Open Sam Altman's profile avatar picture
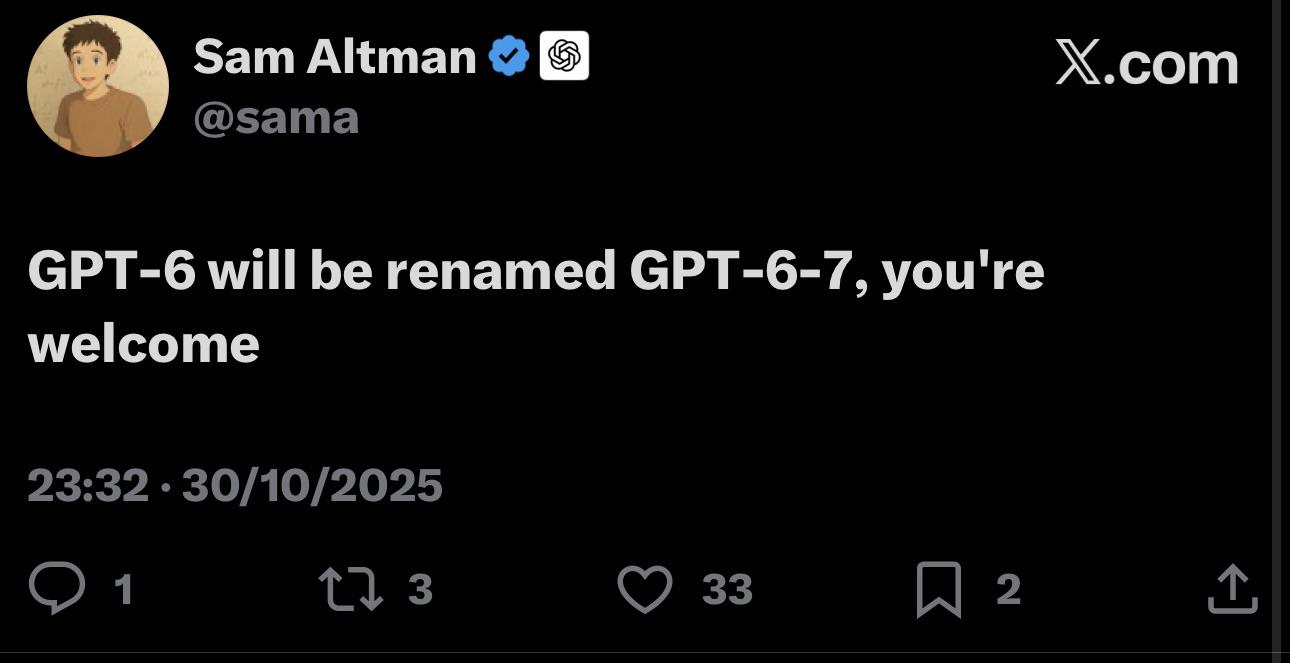Image resolution: width=1290 pixels, height=663 pixels. pos(97,86)
